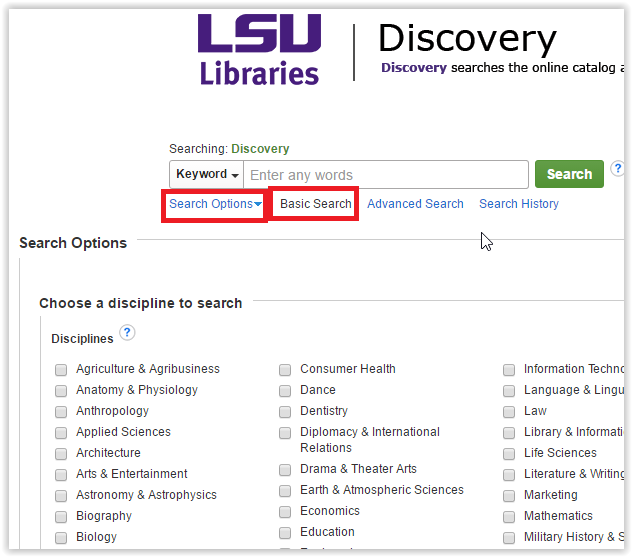
Task: Click the LSU Libraries logo
Action: pyautogui.click(x=259, y=50)
